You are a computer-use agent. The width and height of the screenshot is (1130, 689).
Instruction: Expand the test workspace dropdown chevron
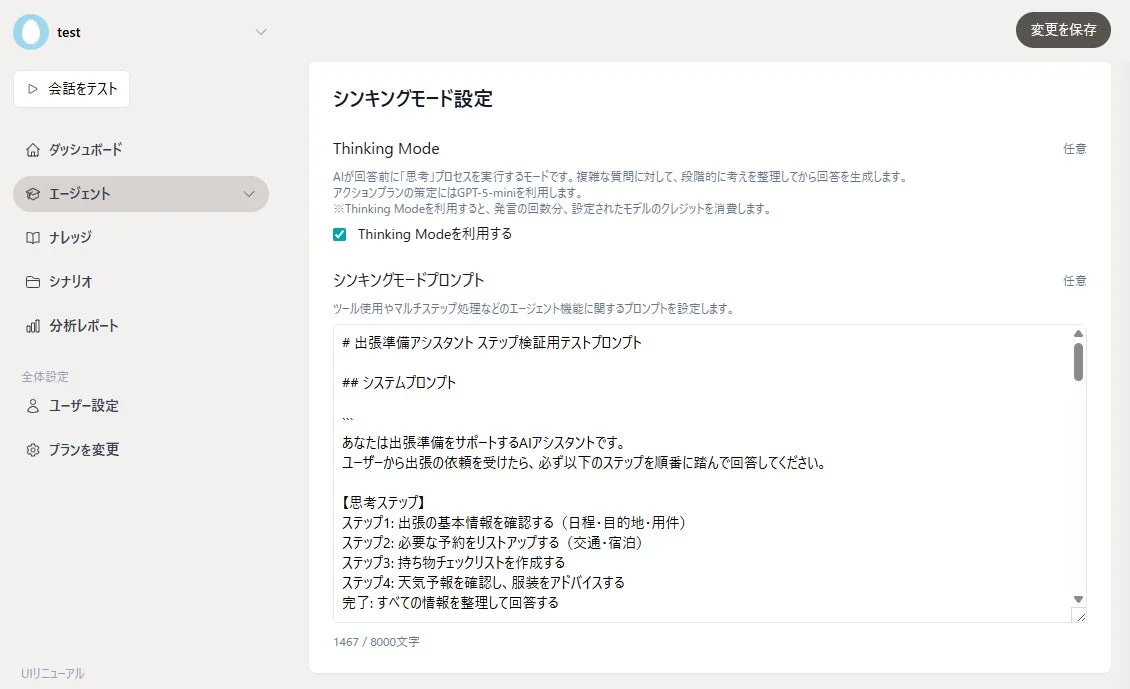coord(261,32)
